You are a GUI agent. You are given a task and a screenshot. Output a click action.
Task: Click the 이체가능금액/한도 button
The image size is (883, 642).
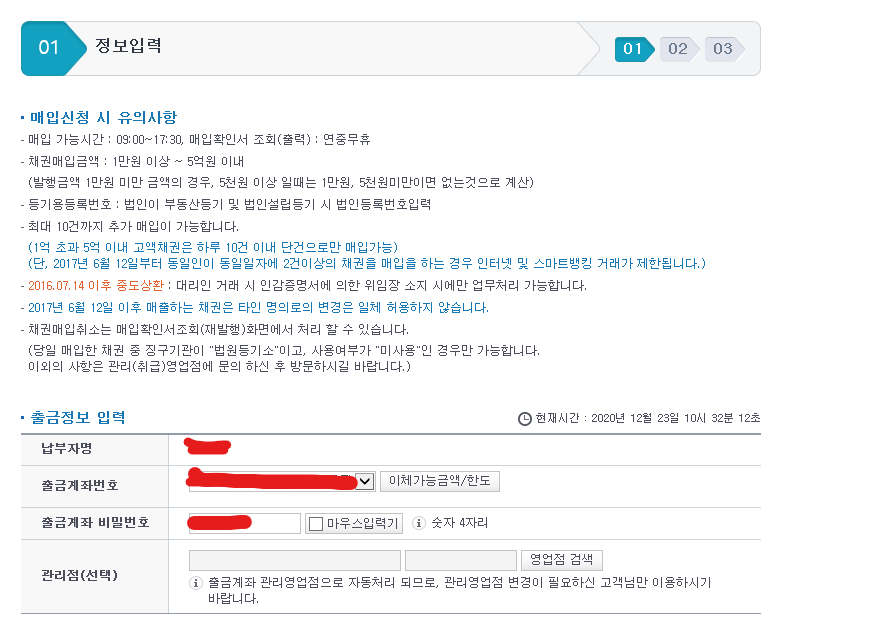(440, 481)
